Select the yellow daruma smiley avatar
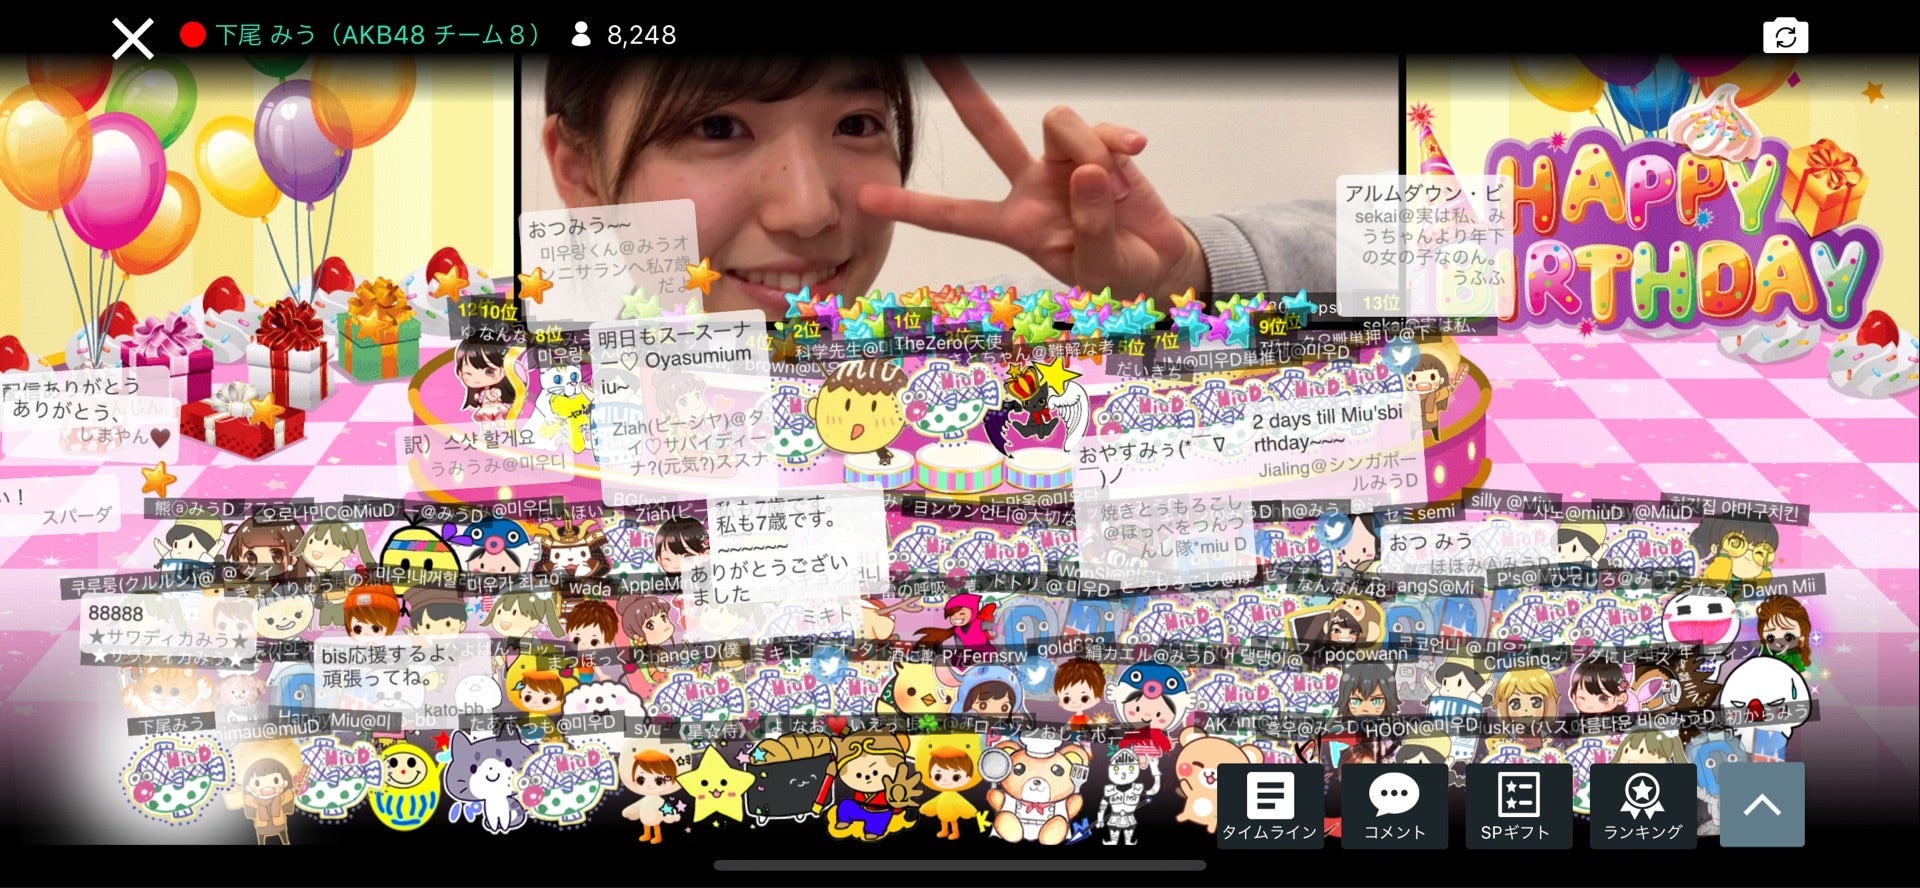This screenshot has height=888, width=1920. click(x=404, y=785)
